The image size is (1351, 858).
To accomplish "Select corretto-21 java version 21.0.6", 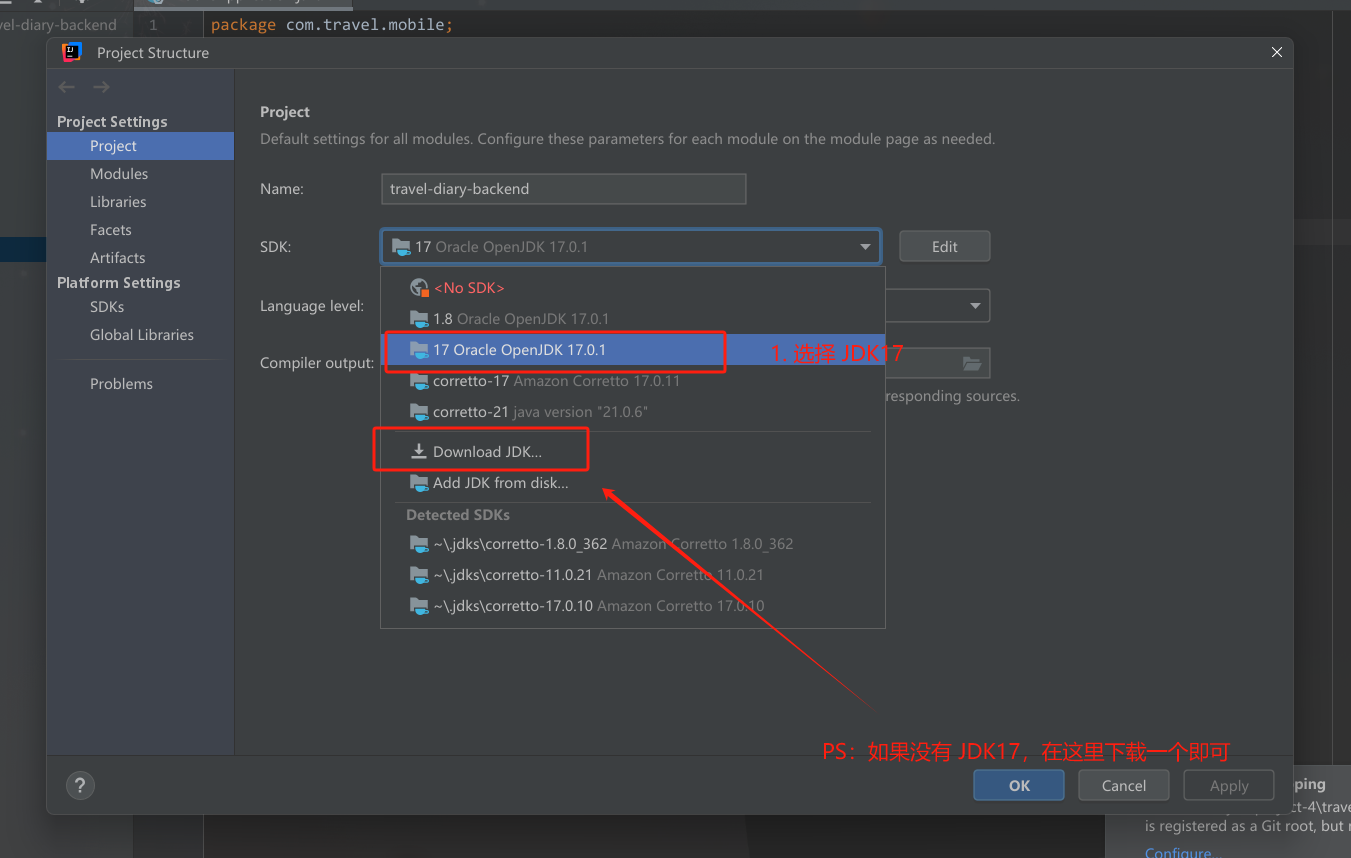I will (x=633, y=412).
